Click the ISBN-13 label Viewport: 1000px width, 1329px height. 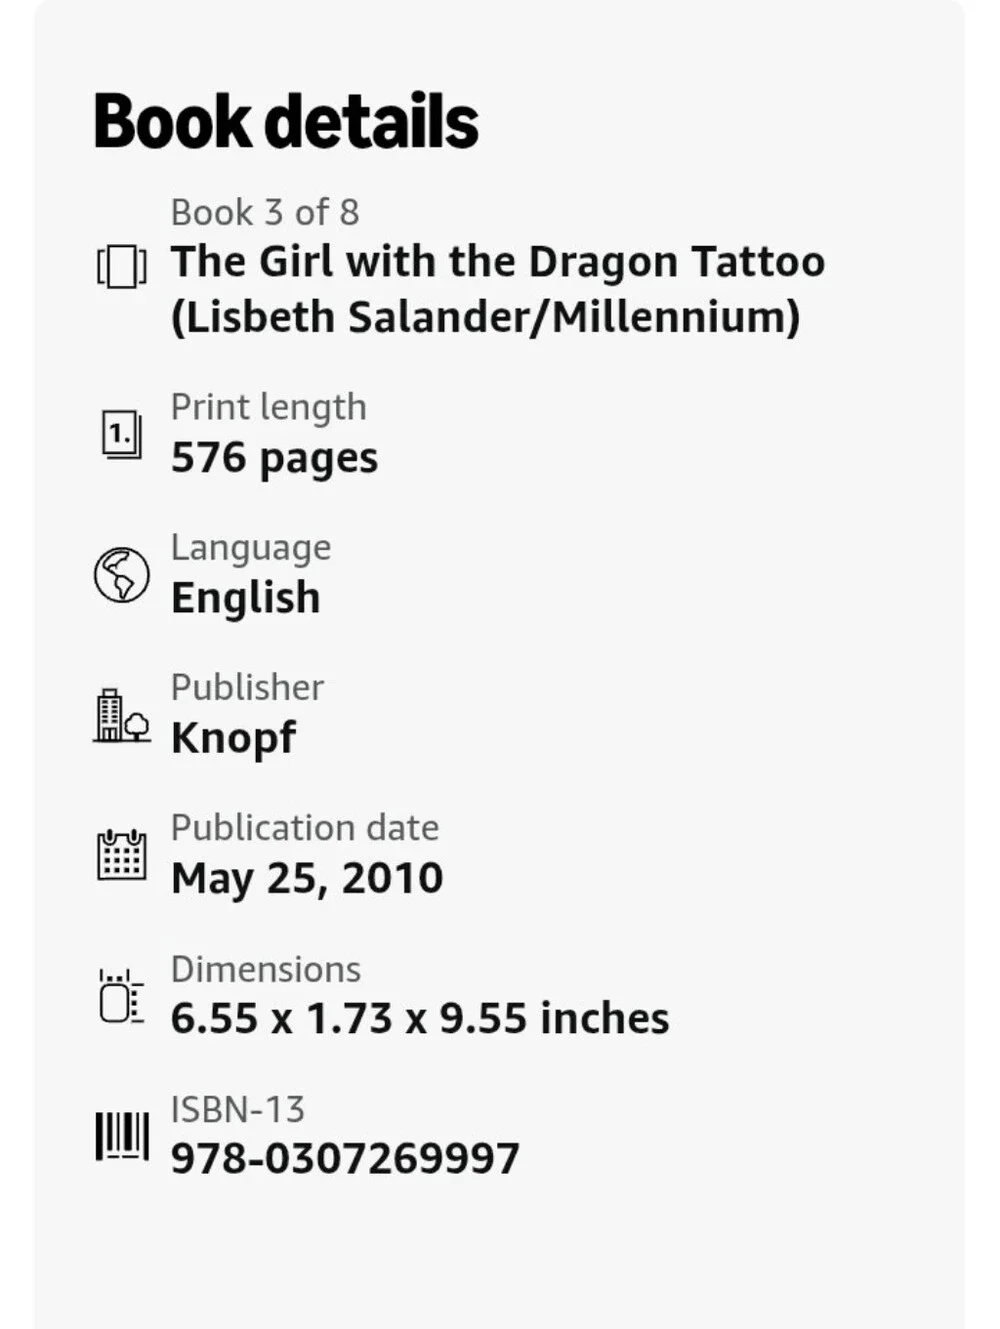pyautogui.click(x=238, y=1109)
